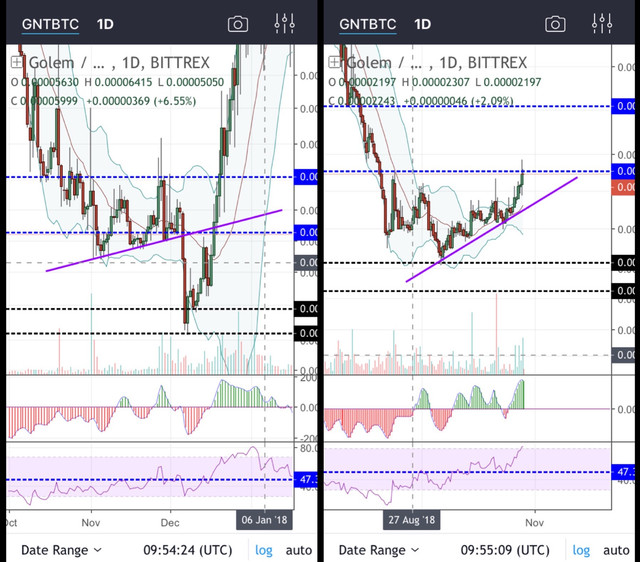Select the 06 Jan '18 date marker
This screenshot has width=640, height=562.
[x=264, y=520]
